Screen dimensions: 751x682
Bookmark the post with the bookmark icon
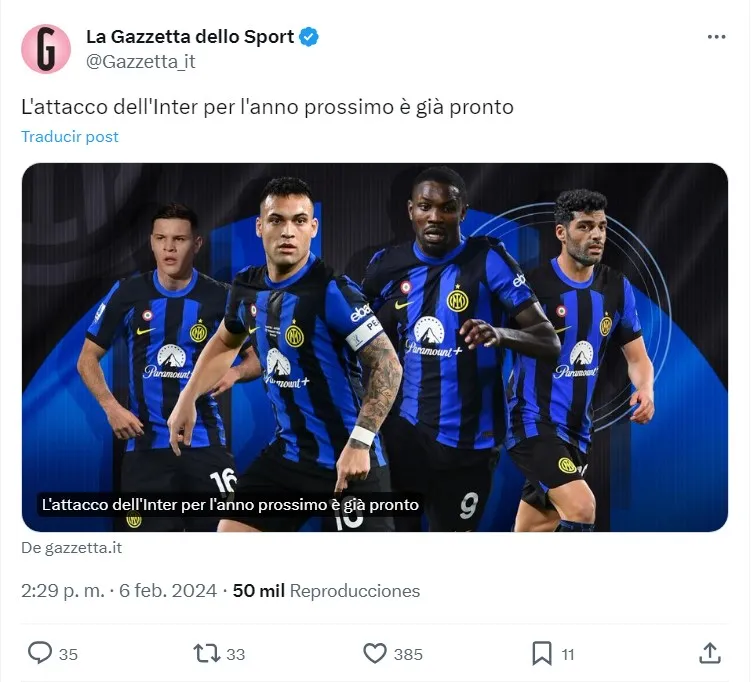point(542,653)
